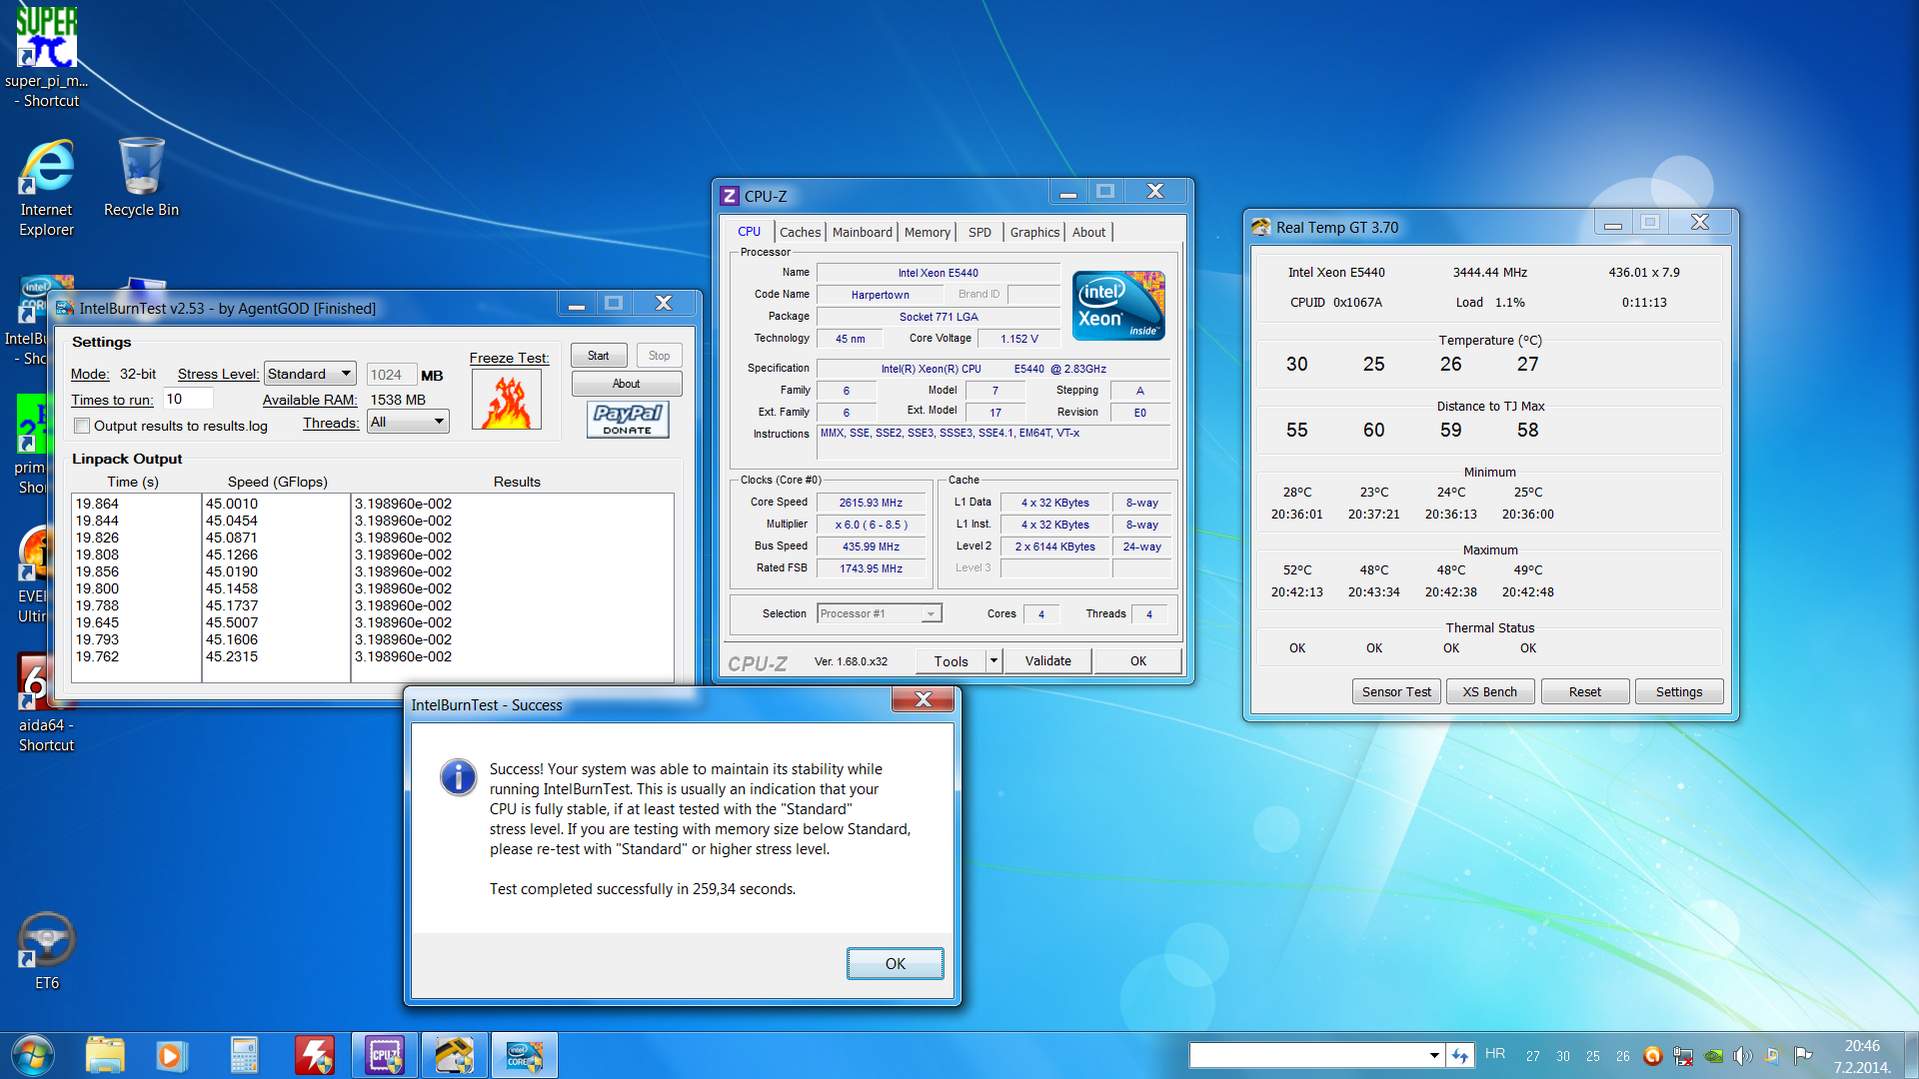Expand the CPU-Z Tools dropdown arrow
The height and width of the screenshot is (1079, 1919).
993,661
